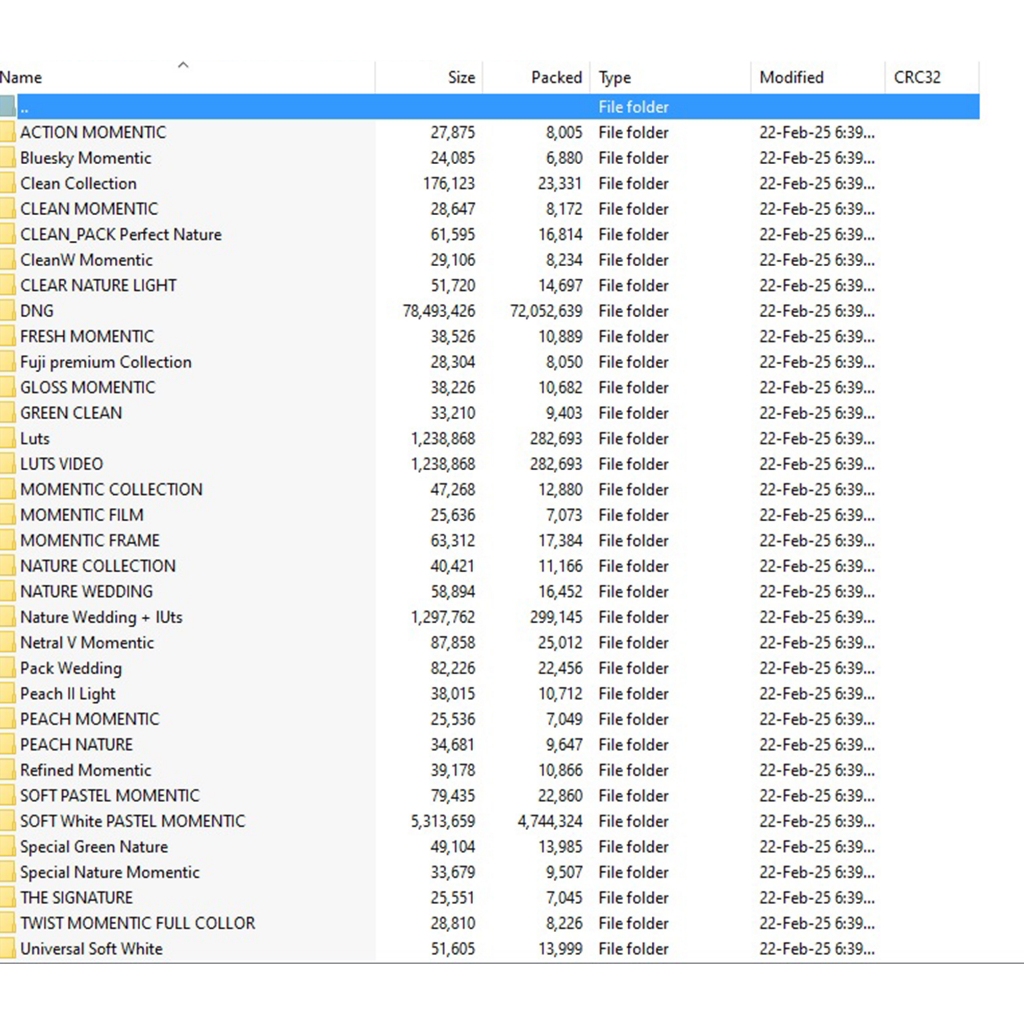Click the CRC32 column header
Image resolution: width=1024 pixels, height=1024 pixels.
click(x=917, y=78)
